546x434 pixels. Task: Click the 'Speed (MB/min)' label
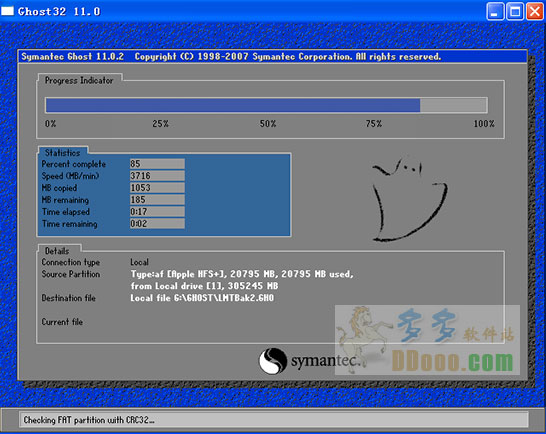70,176
